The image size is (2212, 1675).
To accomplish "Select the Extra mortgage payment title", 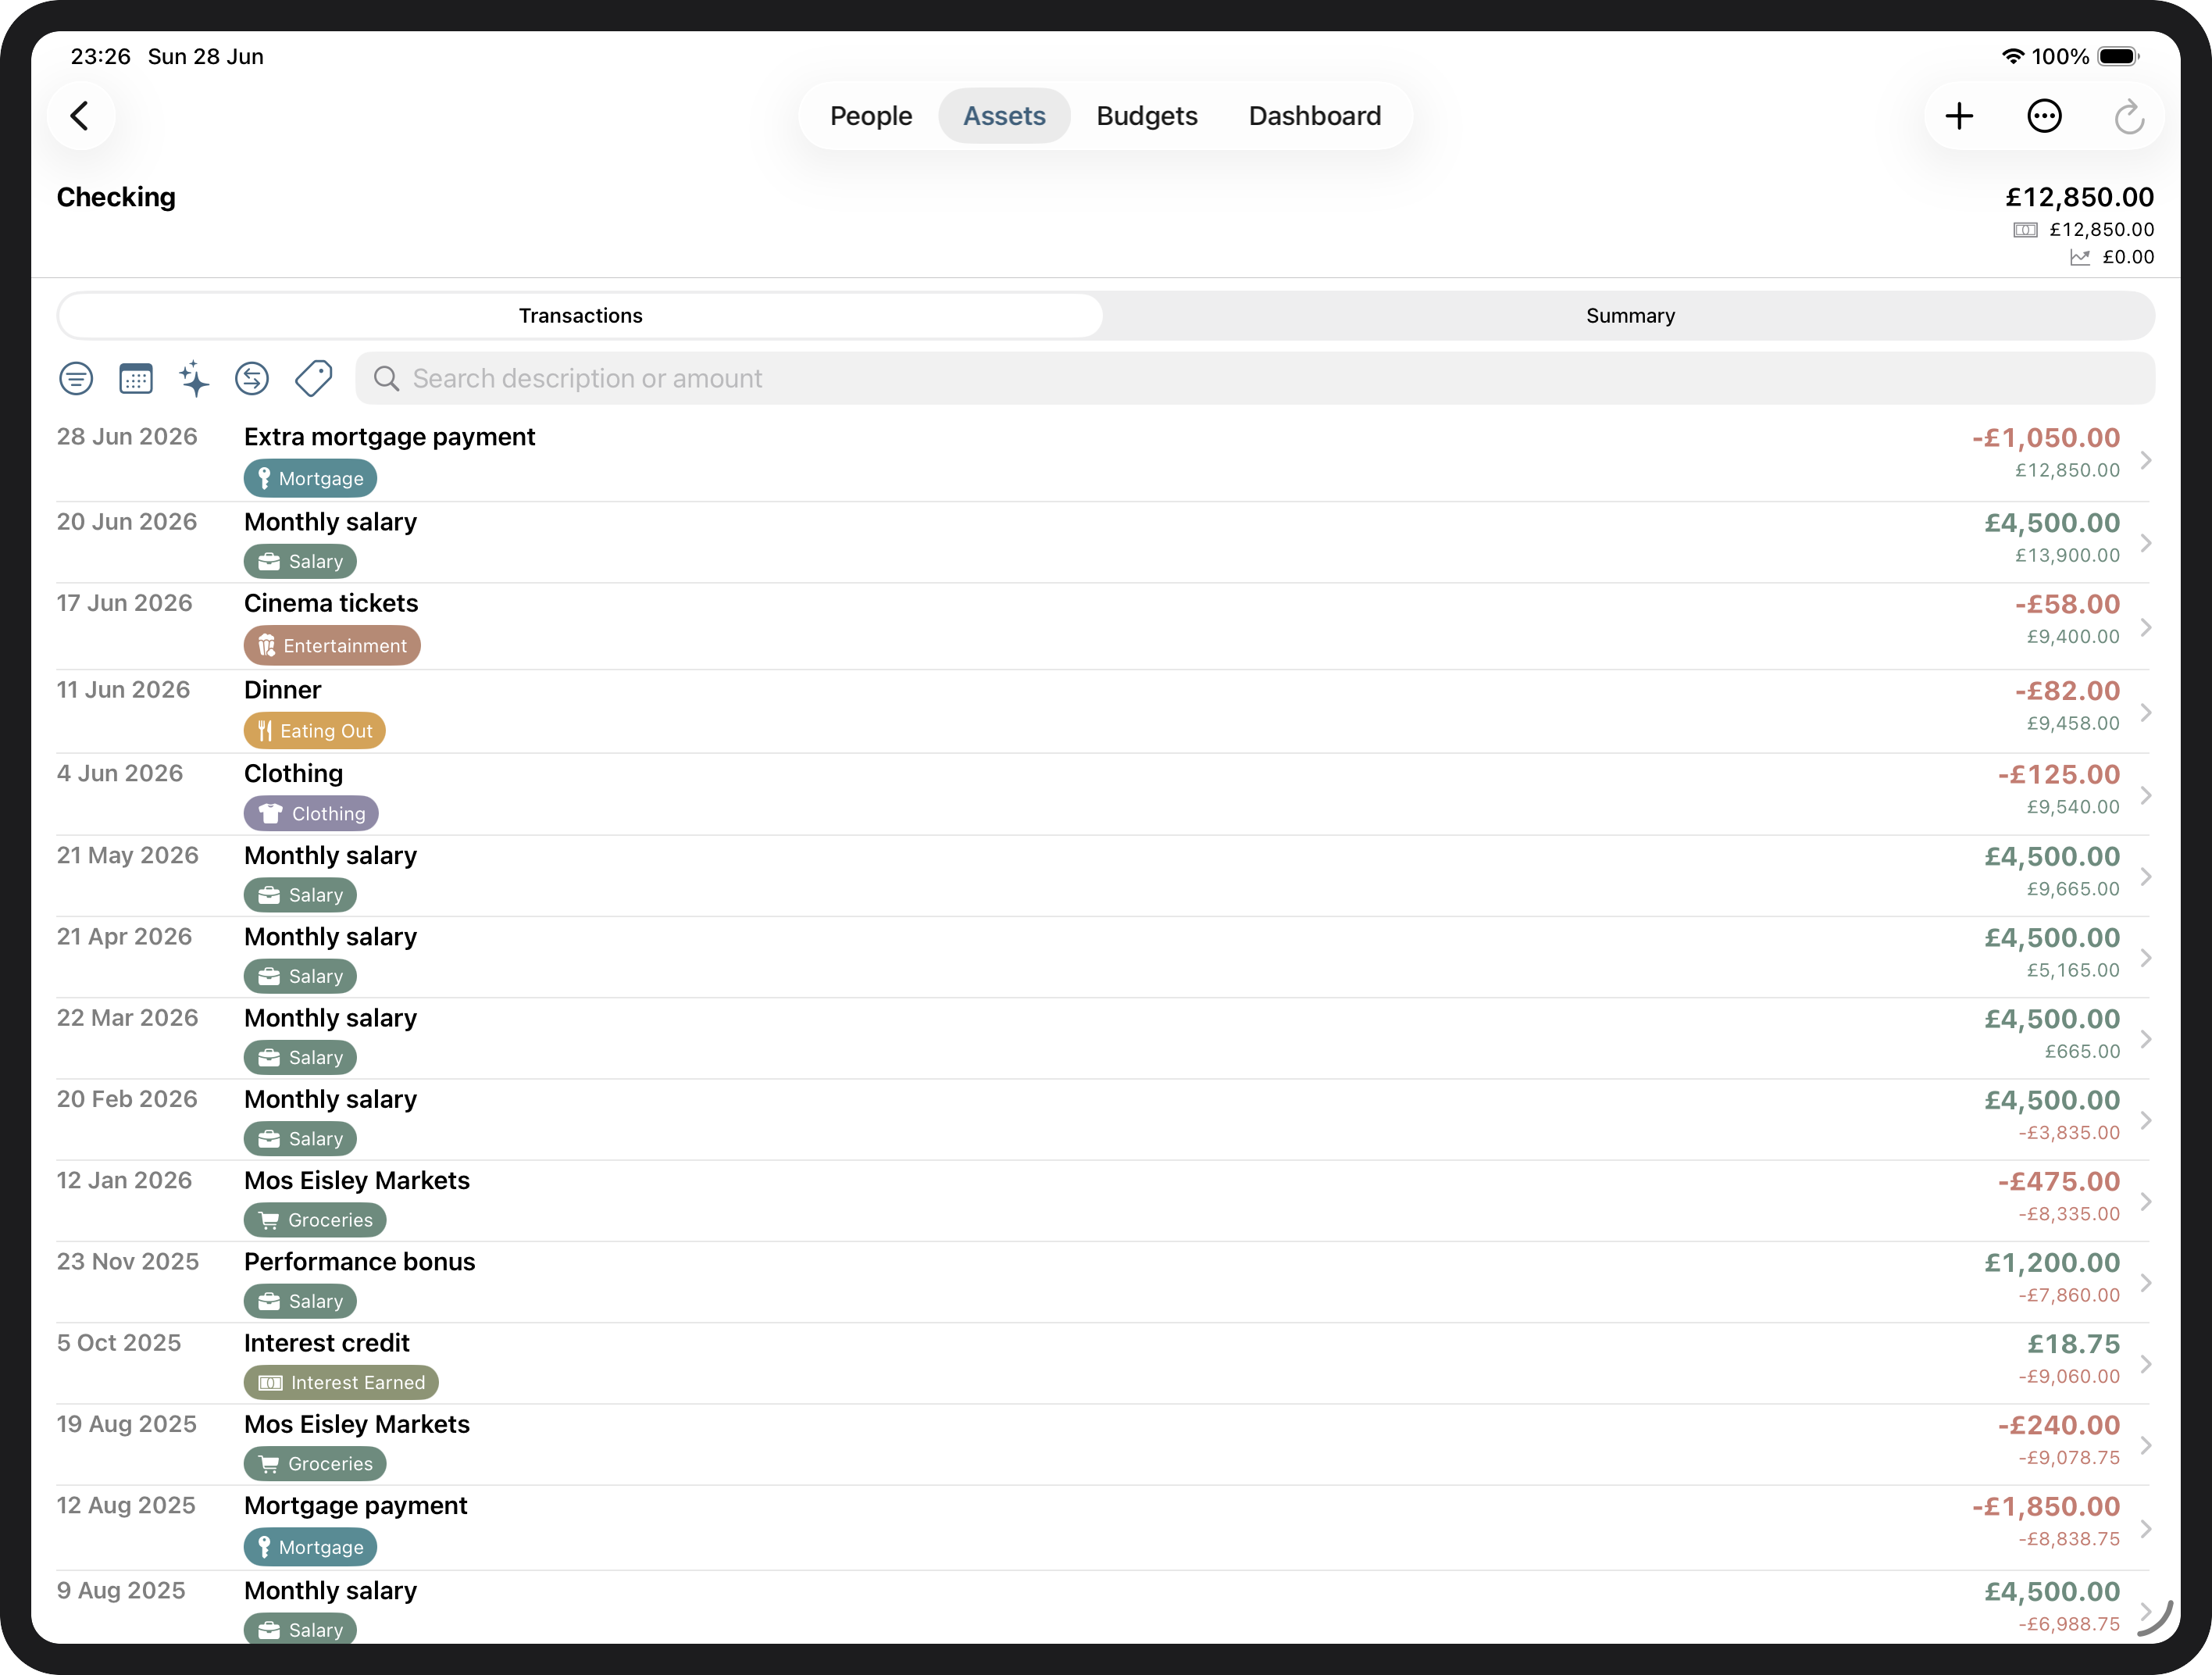I will click(x=389, y=437).
